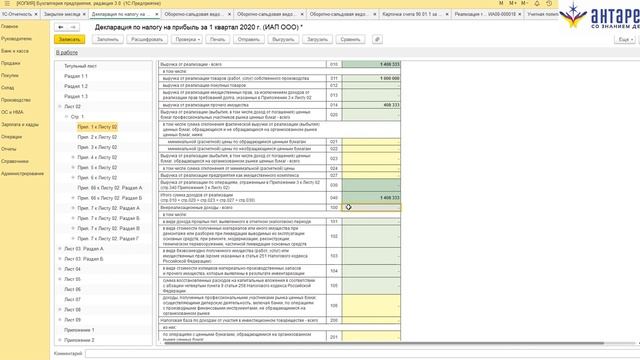This screenshot has width=640, height=360.
Task: Open the Главное section
Action: point(9,27)
